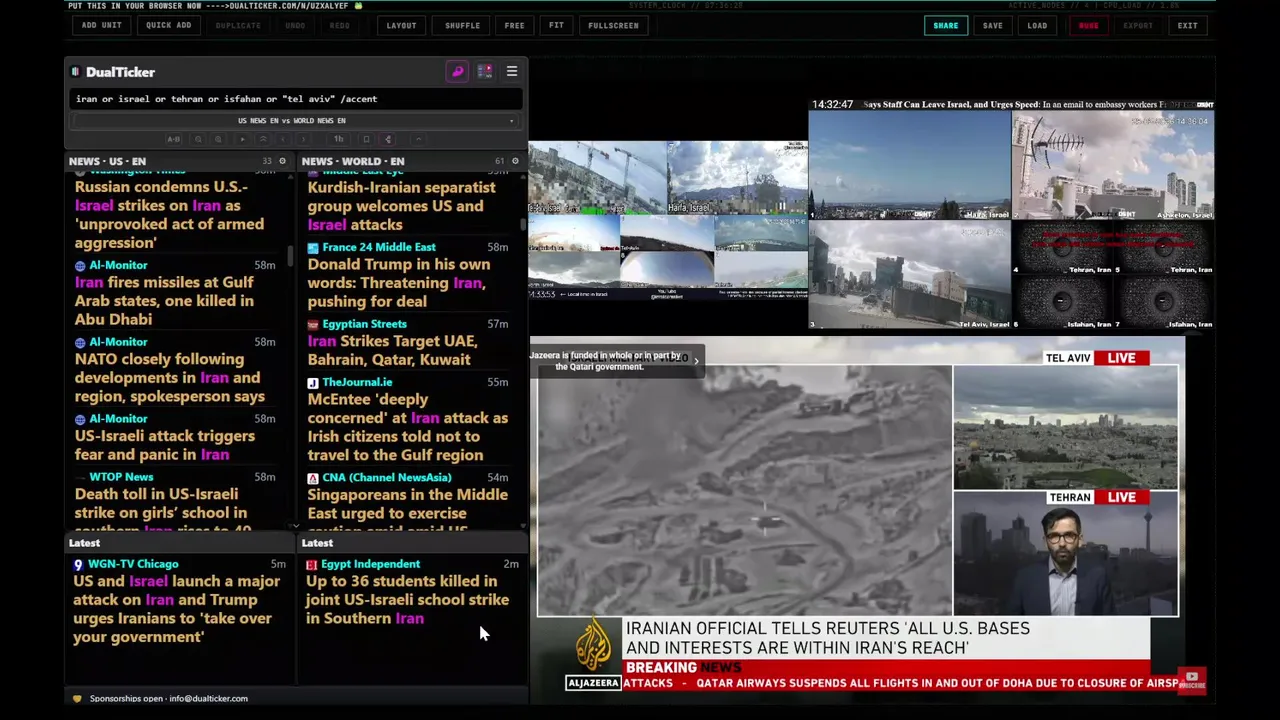Click the ticker search query field
Screen dimensions: 1280x720
click(x=296, y=99)
